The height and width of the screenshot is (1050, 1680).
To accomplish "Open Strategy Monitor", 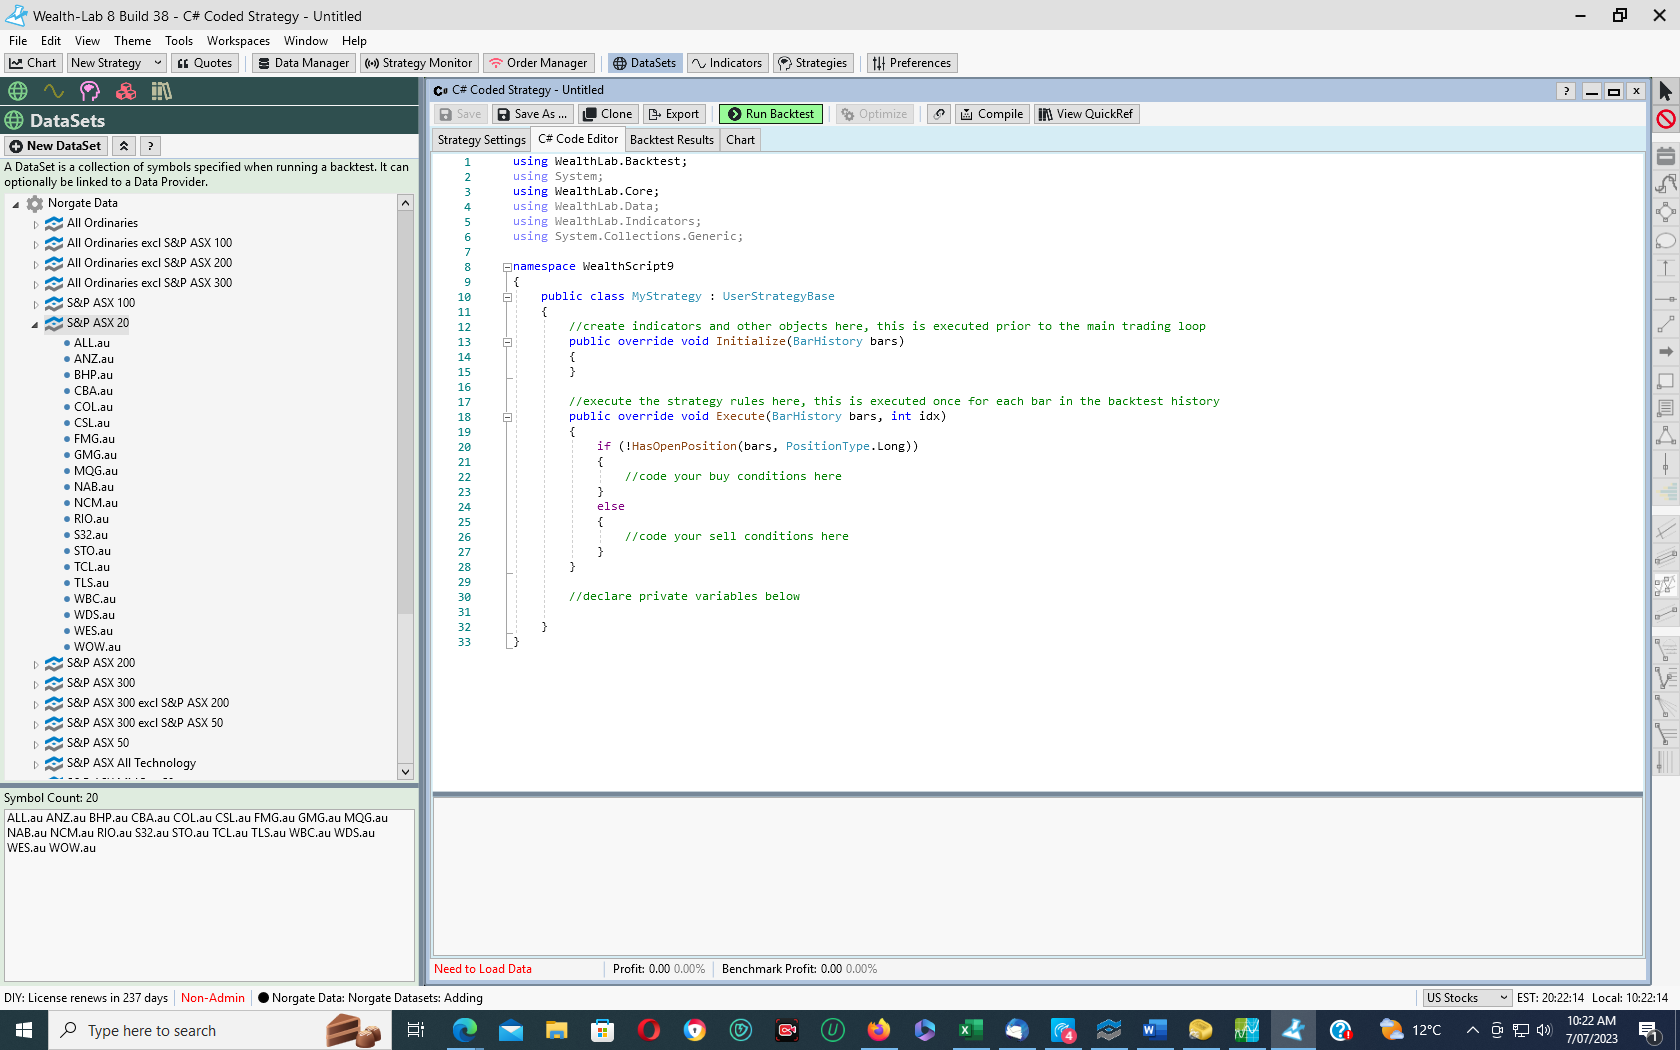I will [418, 63].
